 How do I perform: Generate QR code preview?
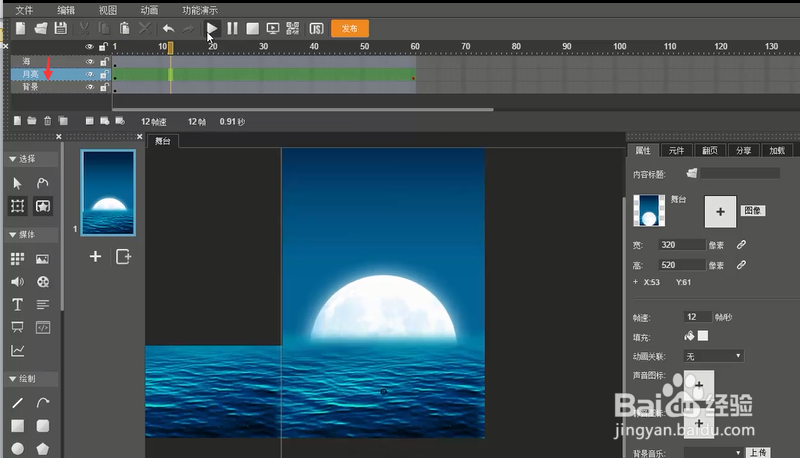pyautogui.click(x=293, y=29)
